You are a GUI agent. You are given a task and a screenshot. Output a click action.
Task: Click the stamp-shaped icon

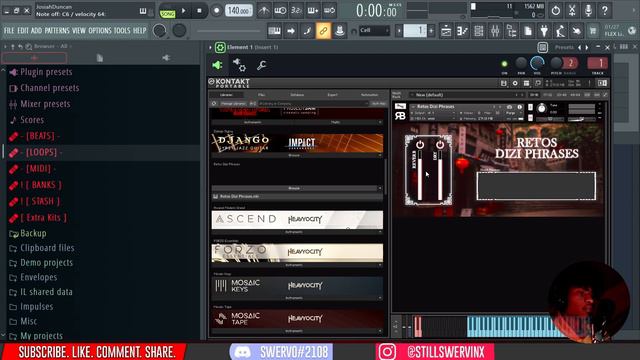[340, 31]
